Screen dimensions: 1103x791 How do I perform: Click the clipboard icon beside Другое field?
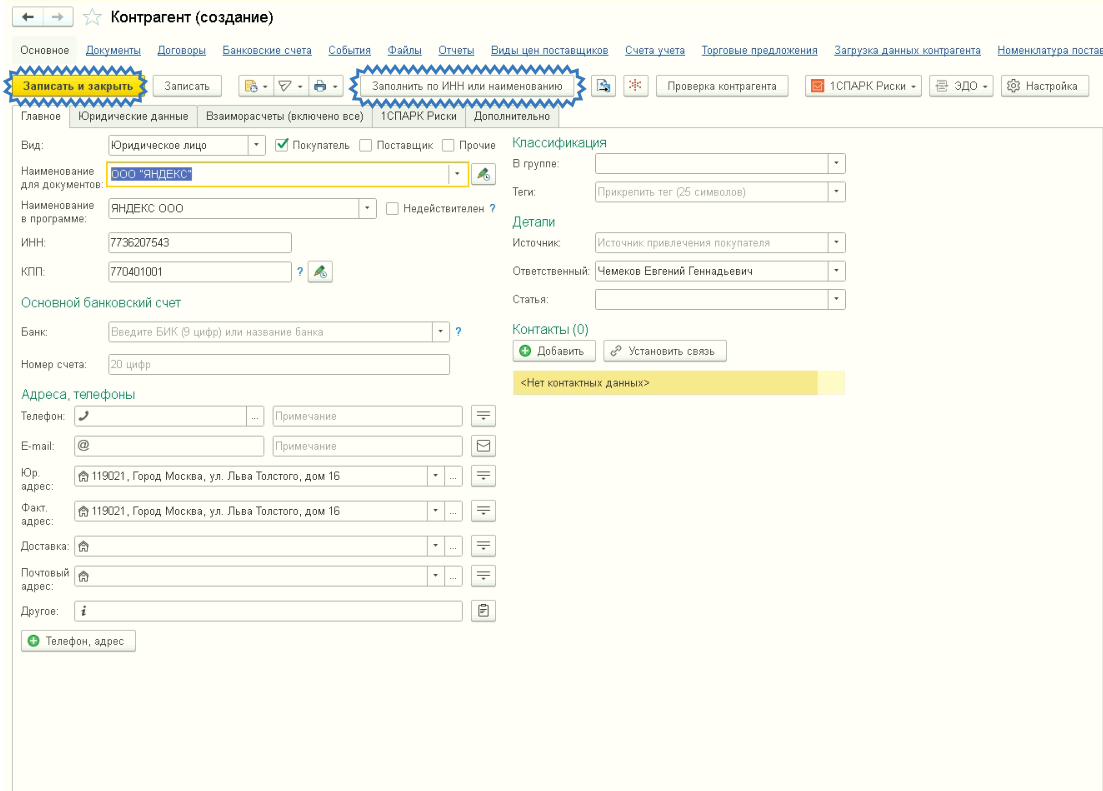483,611
